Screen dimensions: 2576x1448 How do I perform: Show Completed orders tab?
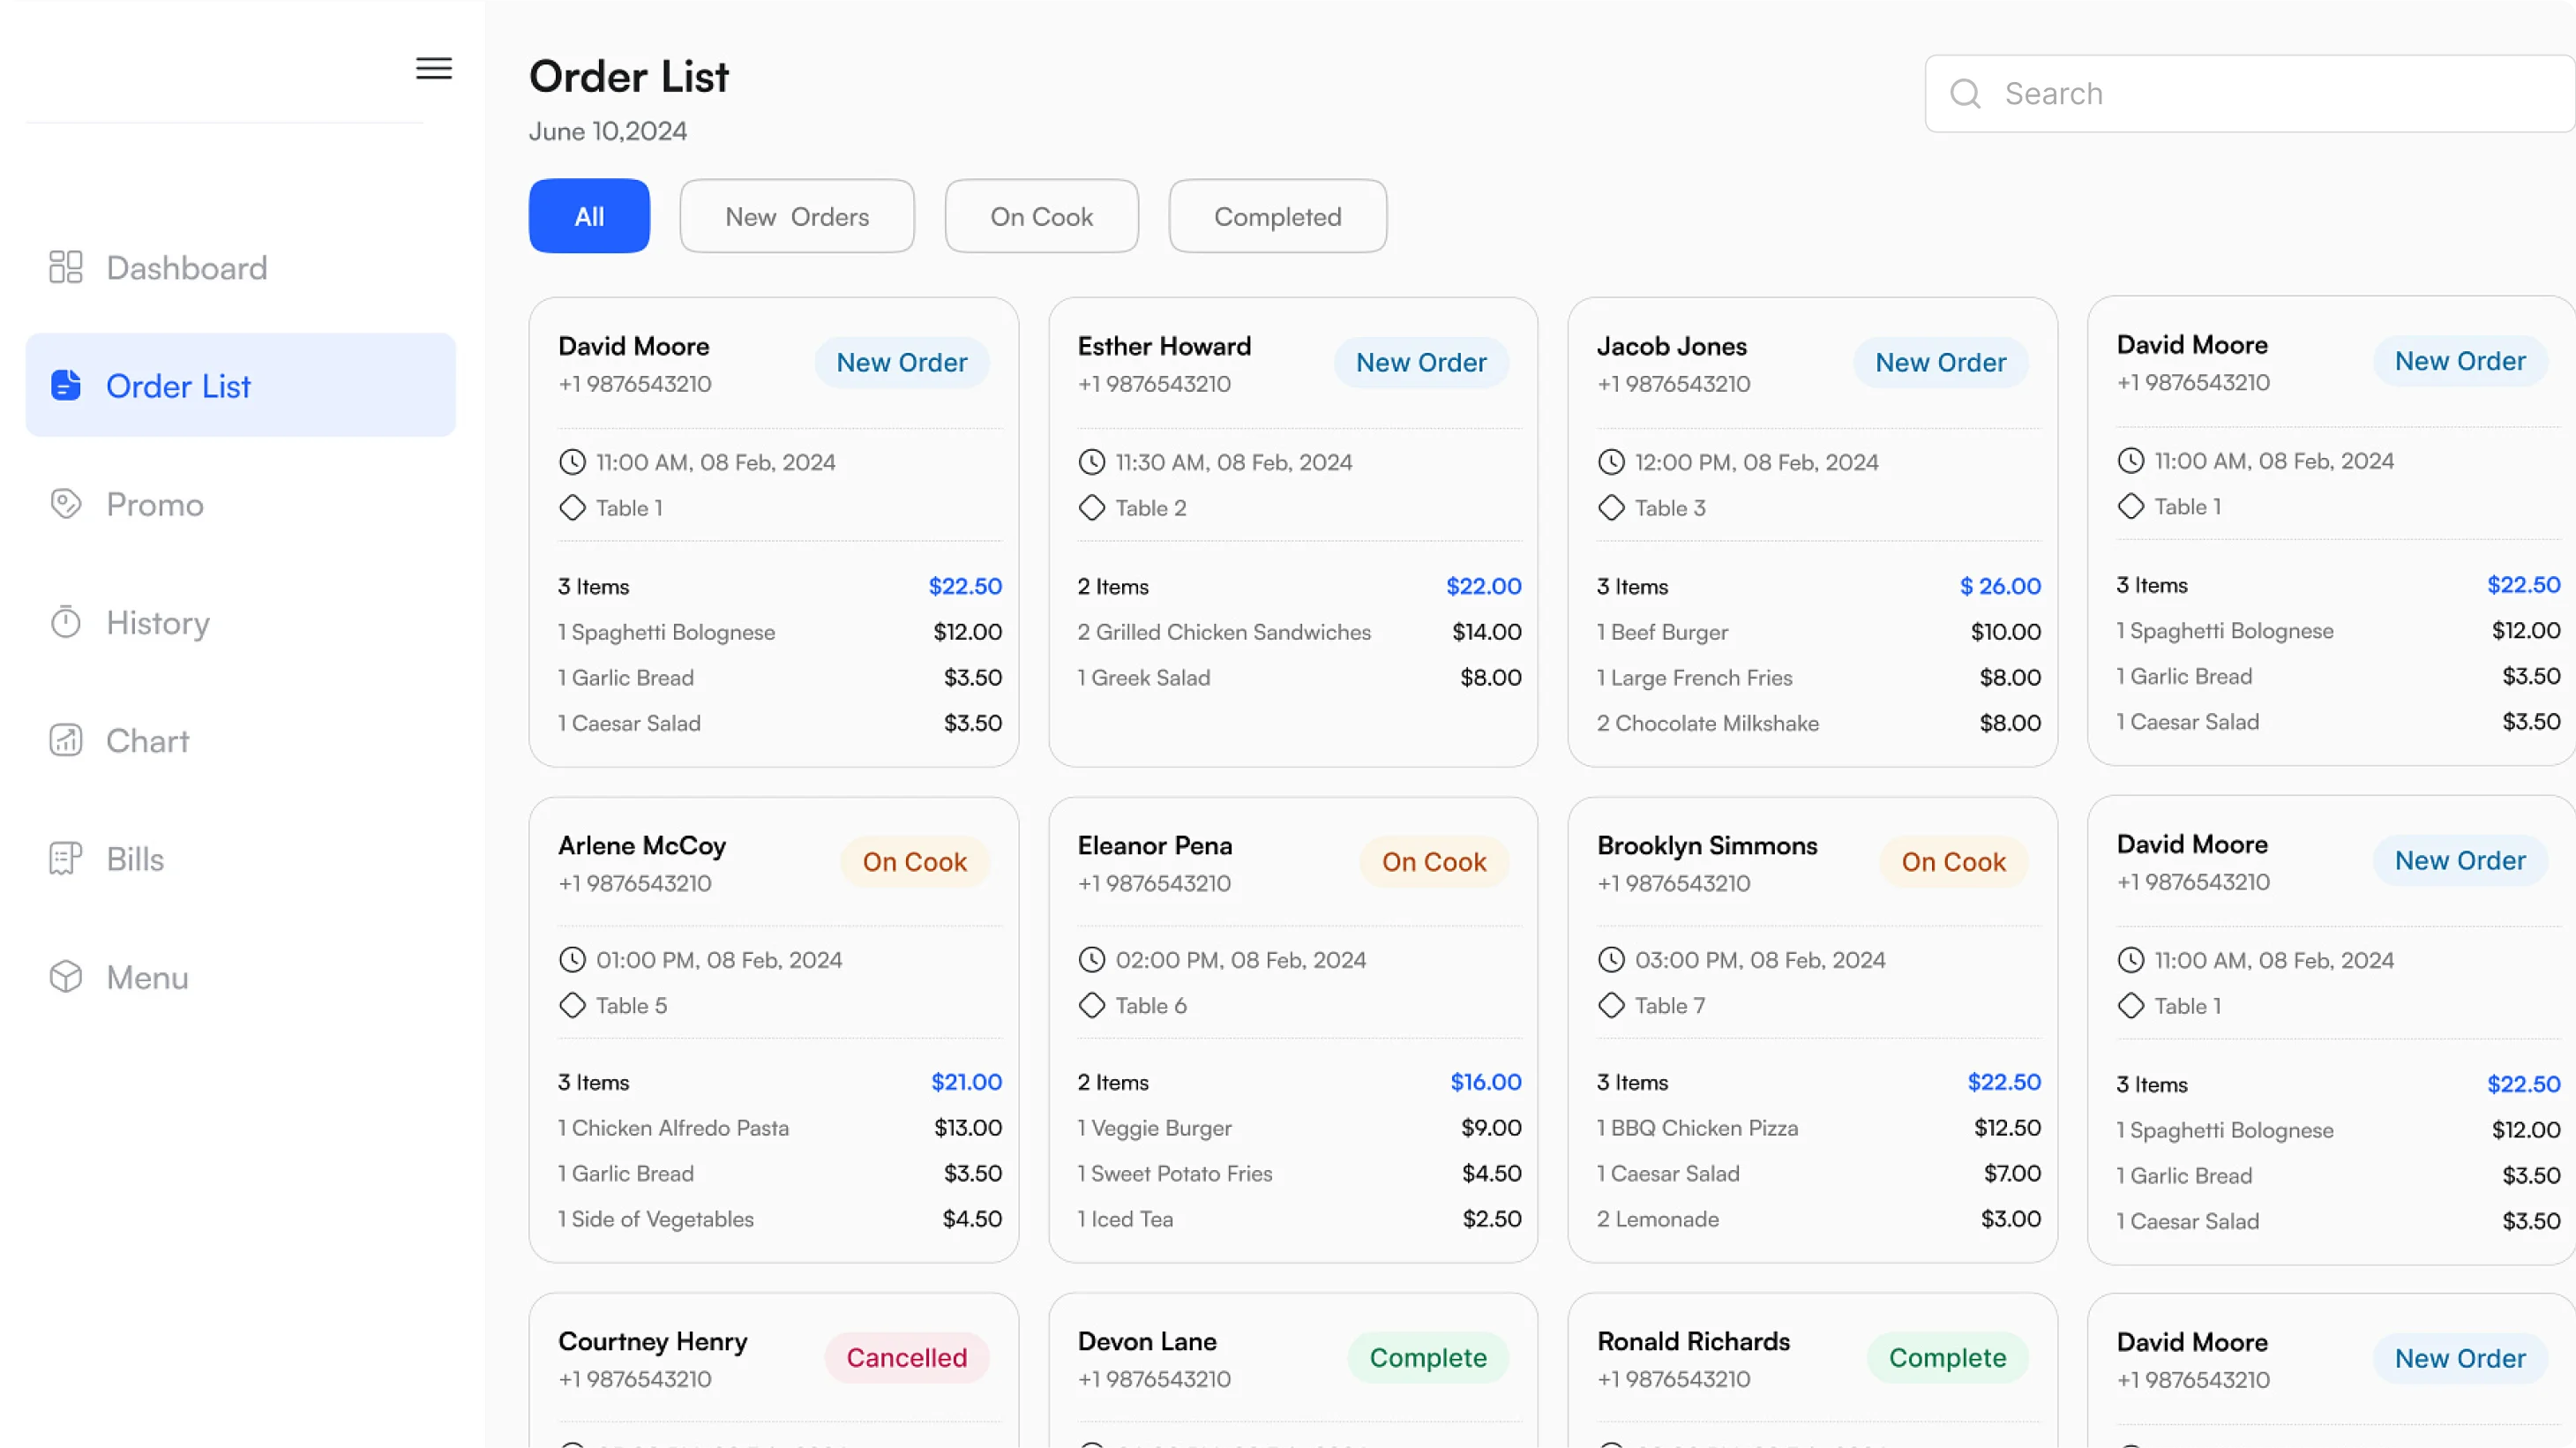point(1277,216)
